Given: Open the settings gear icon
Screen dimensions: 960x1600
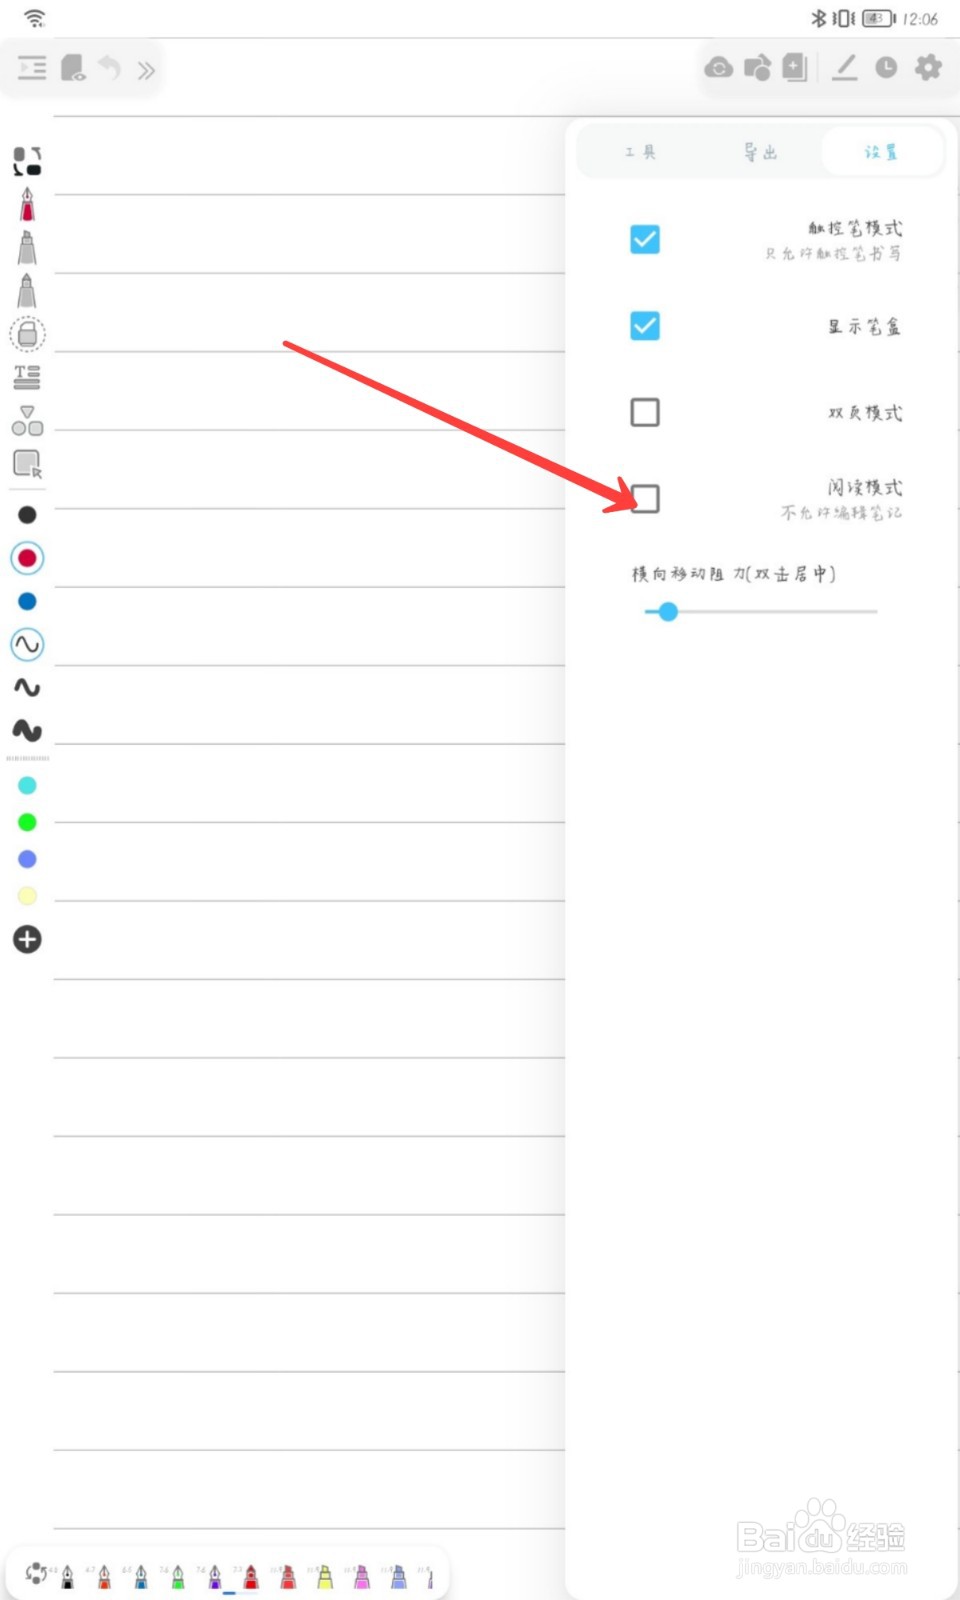Looking at the screenshot, I should click(x=928, y=67).
